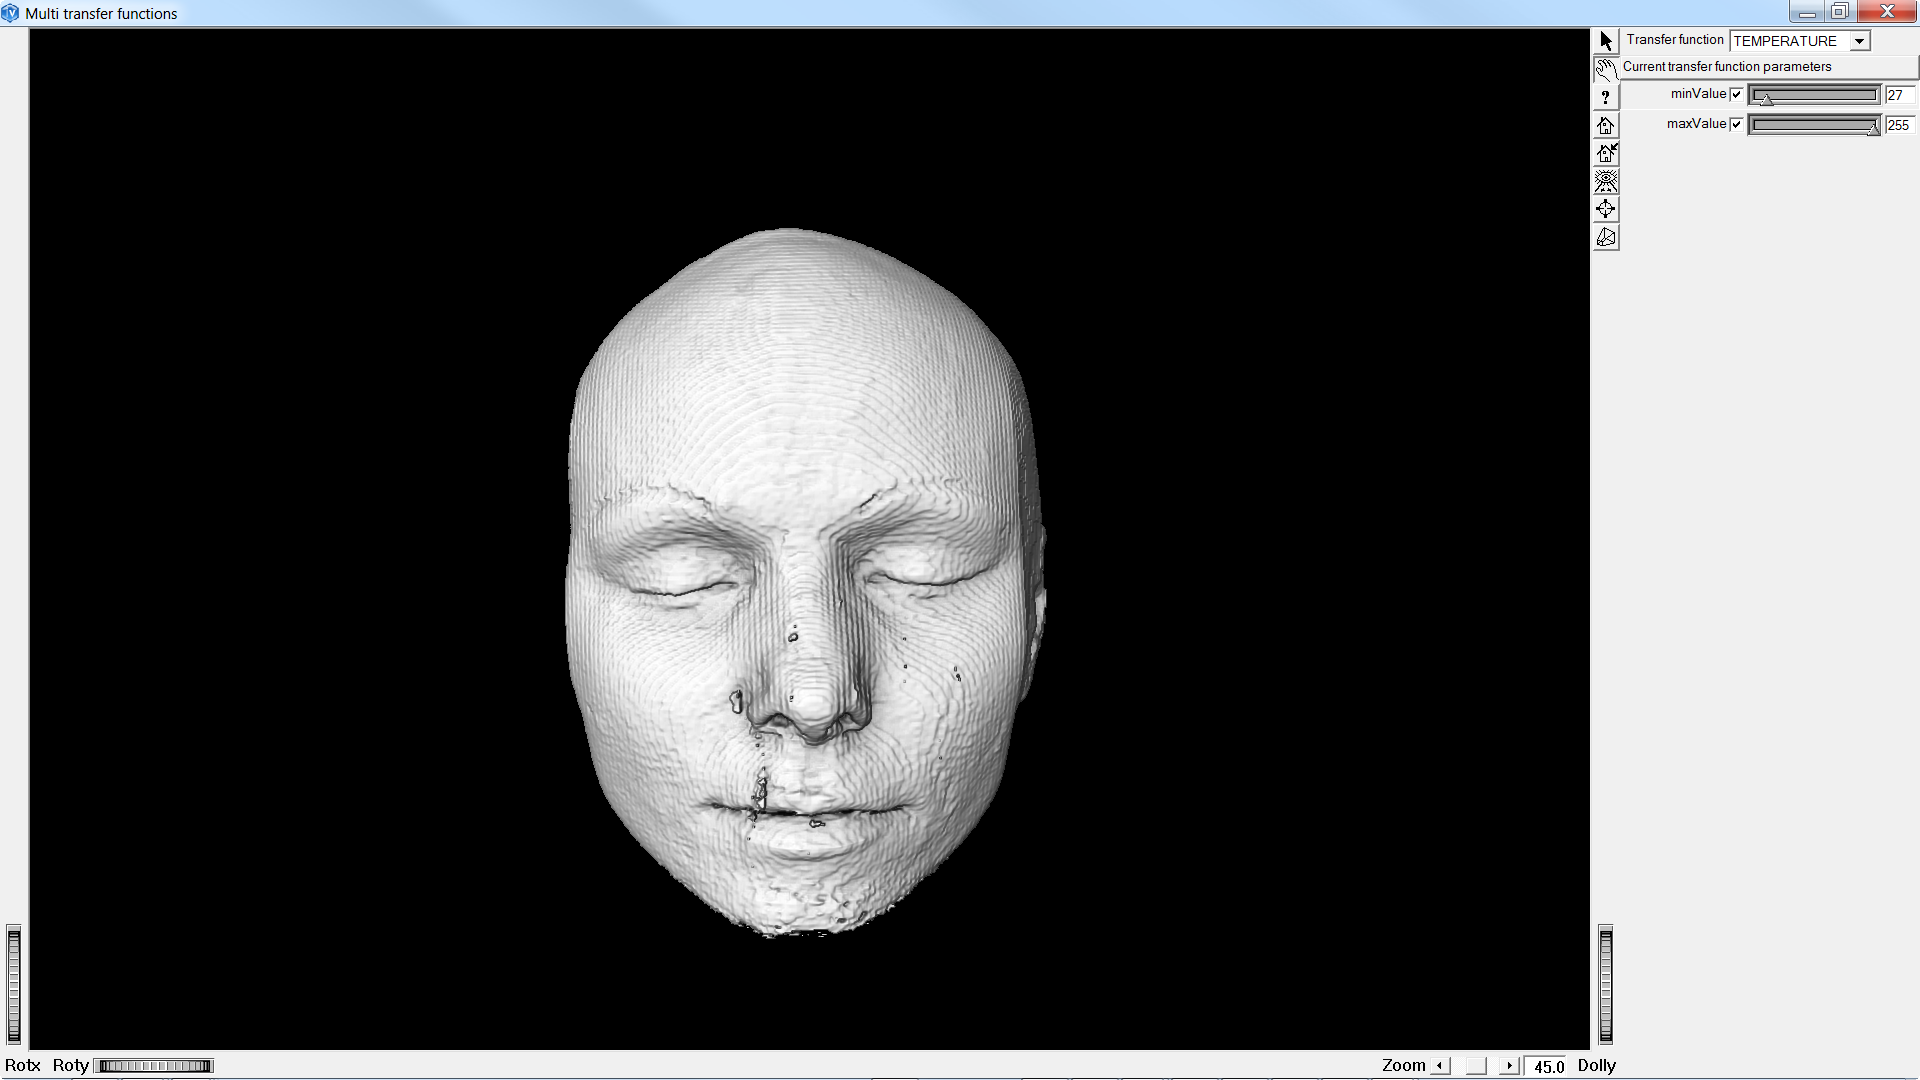1920x1080 pixels.
Task: Click Zoom right arrow button
Action: (1509, 1066)
